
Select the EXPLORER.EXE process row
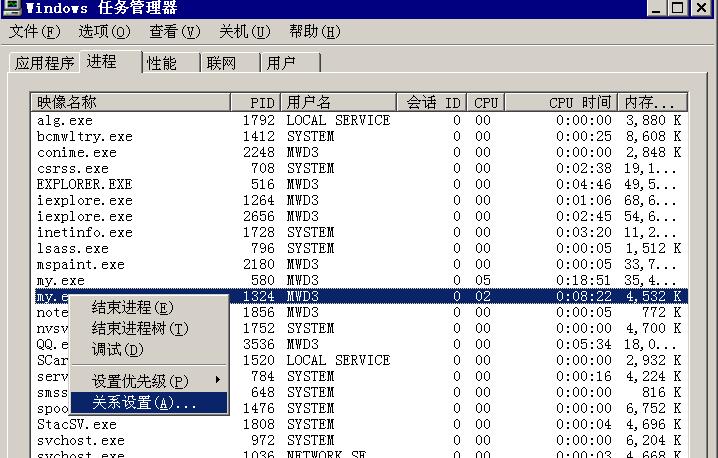click(x=84, y=184)
